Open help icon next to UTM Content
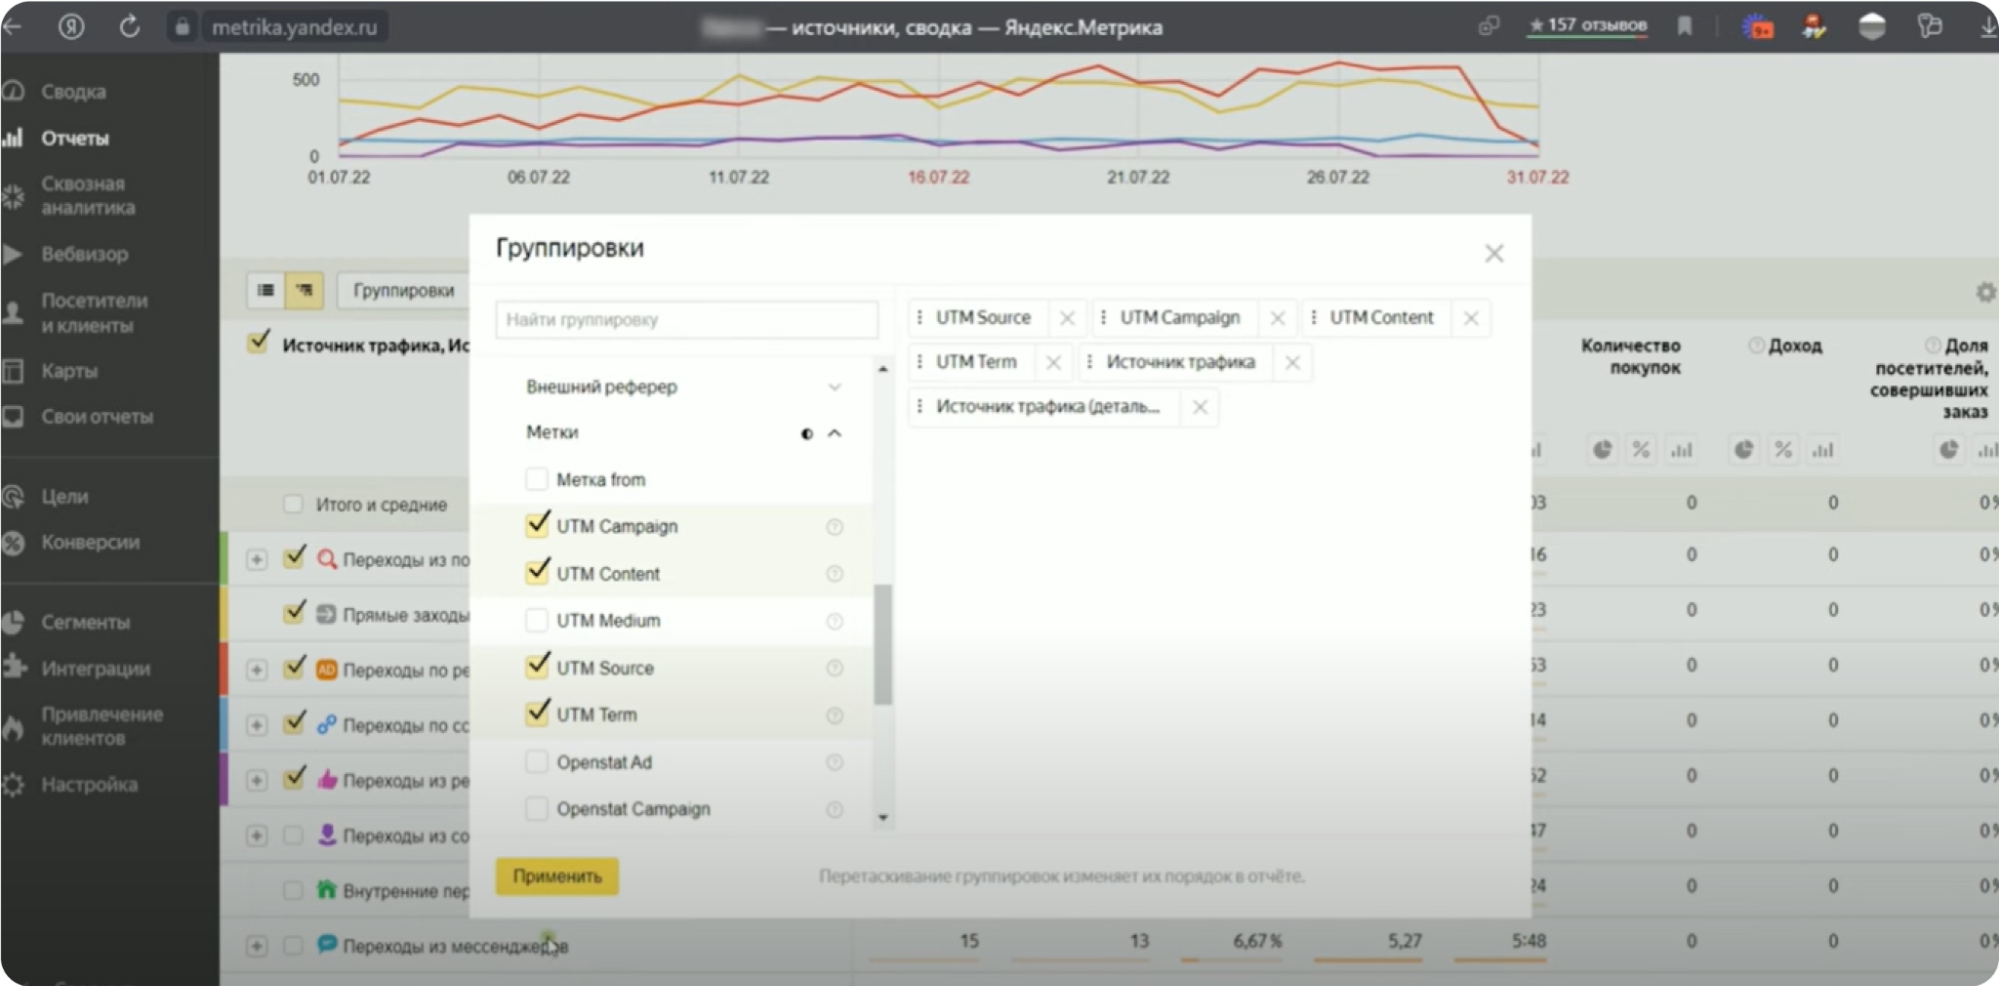Viewport: 1999px width, 986px height. click(x=834, y=574)
